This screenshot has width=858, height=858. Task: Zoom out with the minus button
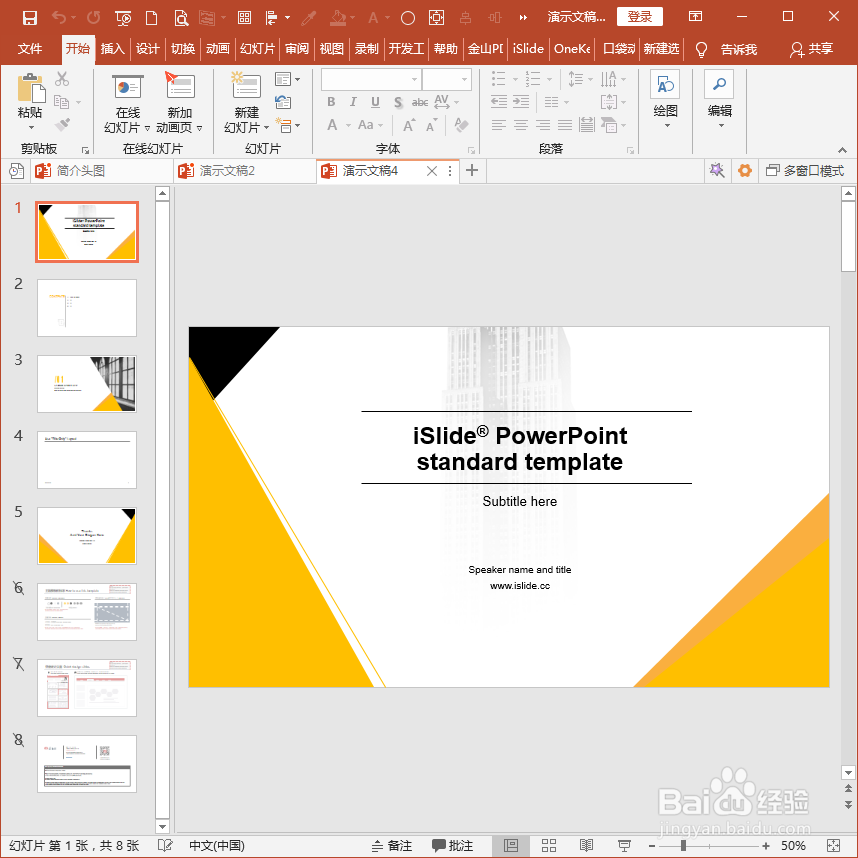pos(652,846)
